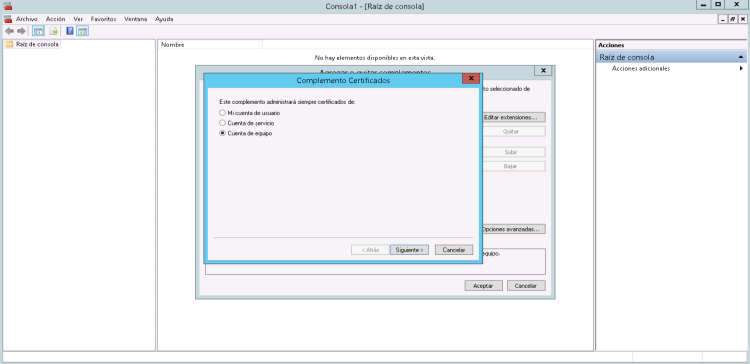
Task: Click the folder icon of Raíz de consola
Action: point(9,44)
